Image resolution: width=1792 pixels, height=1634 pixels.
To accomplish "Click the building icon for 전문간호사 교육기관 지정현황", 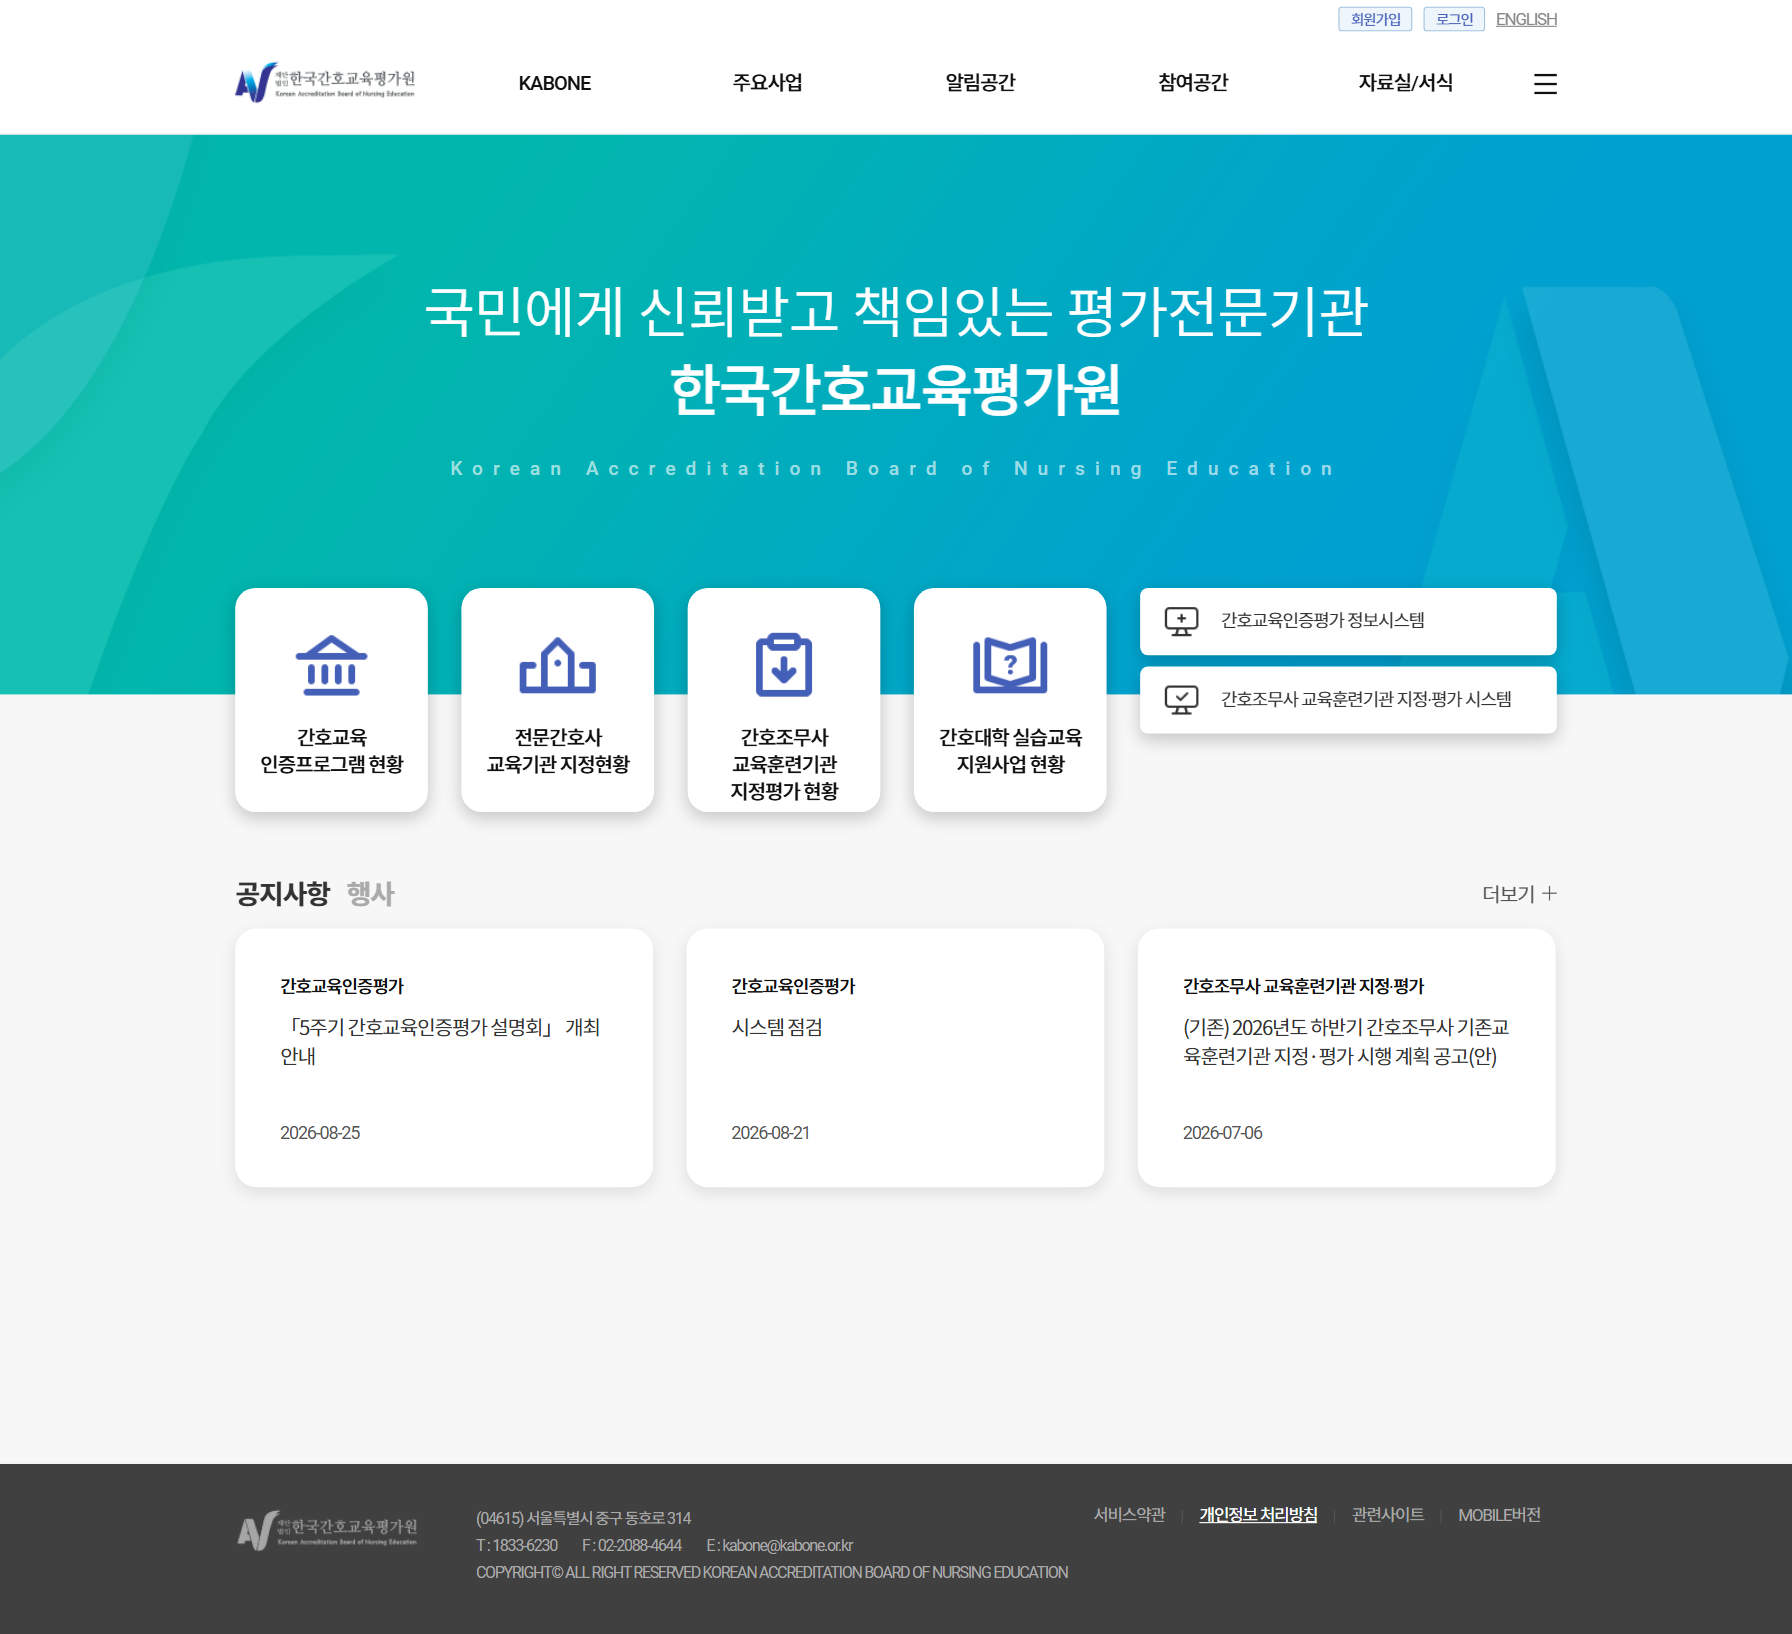I will (557, 665).
